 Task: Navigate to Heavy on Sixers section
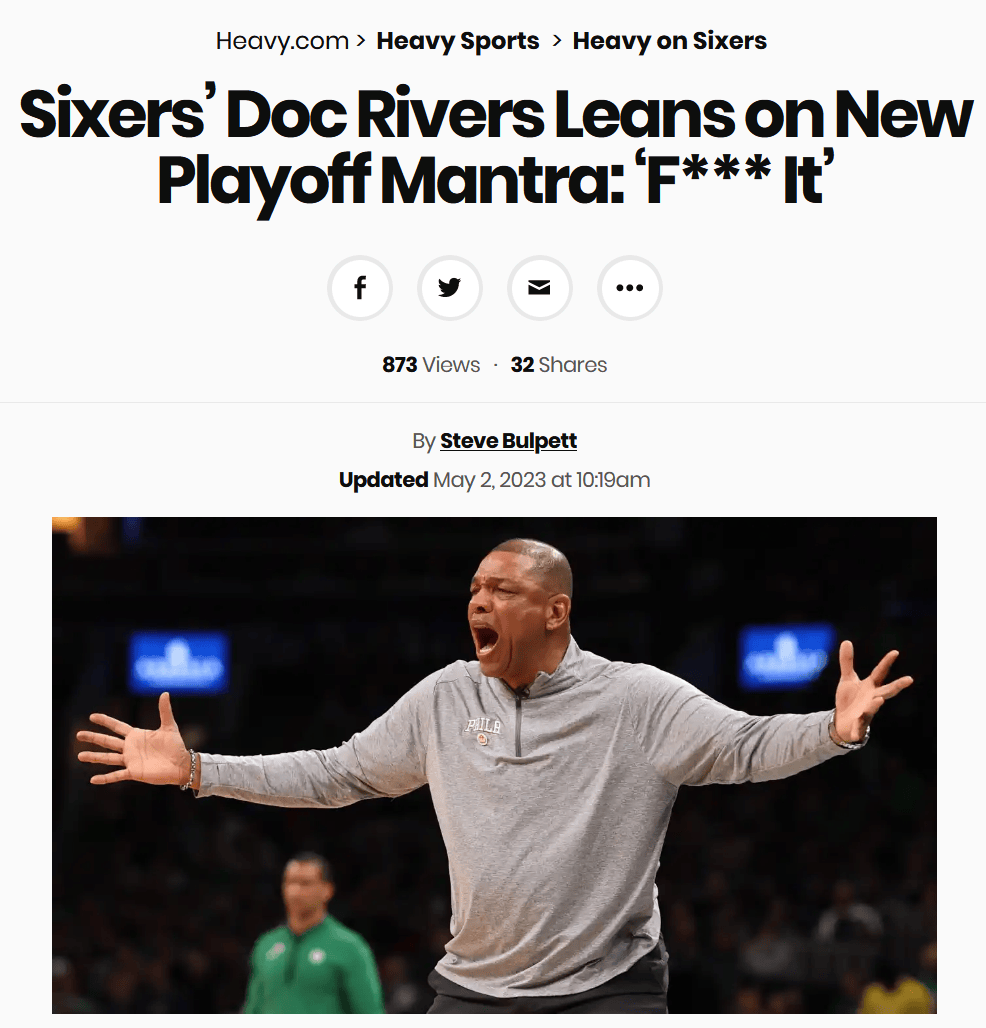(669, 41)
